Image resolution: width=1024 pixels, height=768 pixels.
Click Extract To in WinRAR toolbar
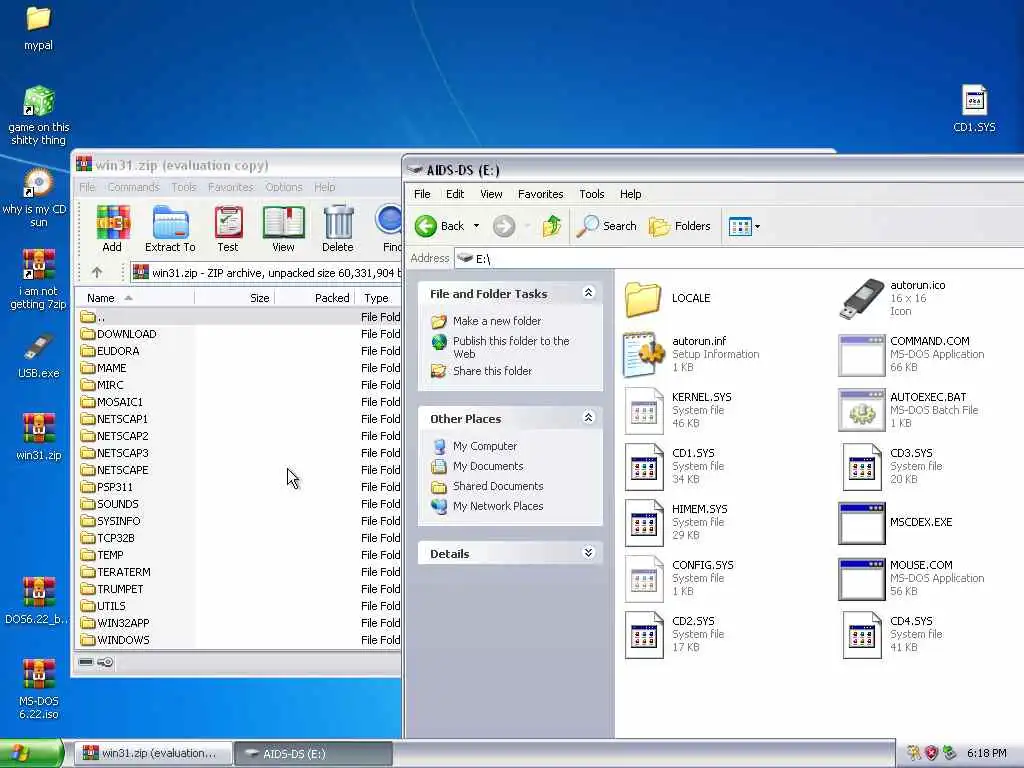point(170,229)
